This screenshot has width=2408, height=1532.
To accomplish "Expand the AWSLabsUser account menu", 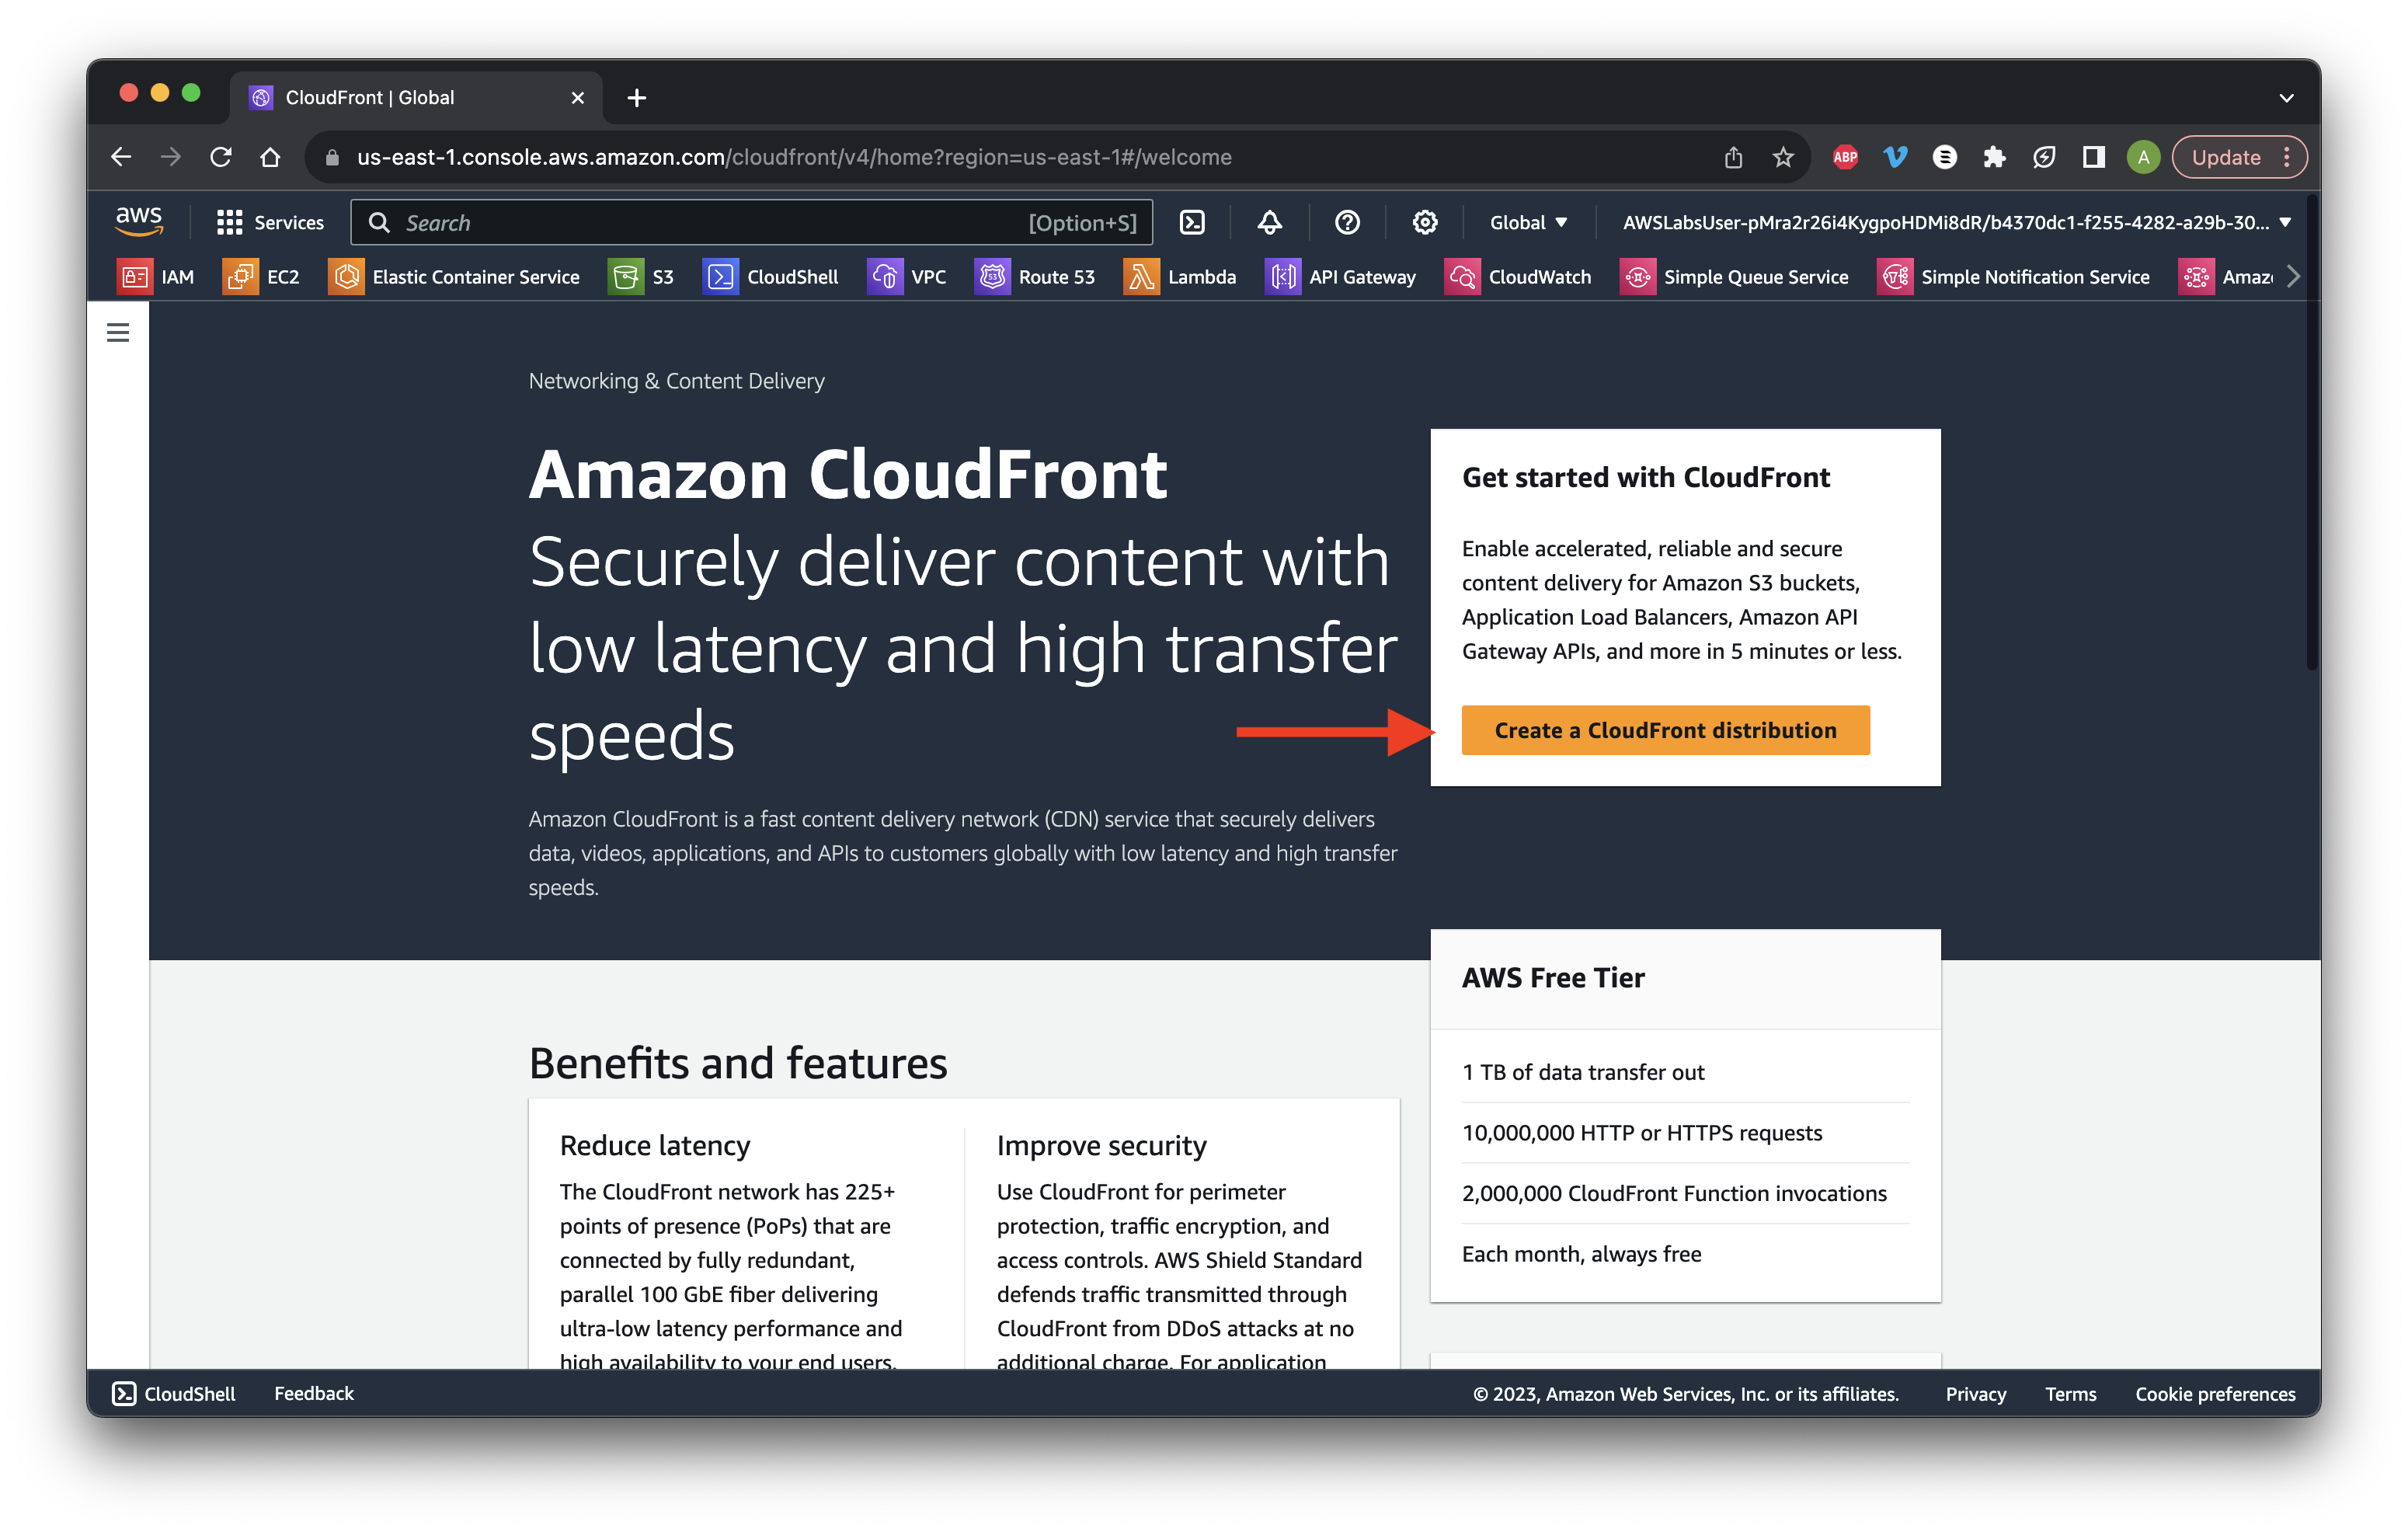I will [1956, 222].
